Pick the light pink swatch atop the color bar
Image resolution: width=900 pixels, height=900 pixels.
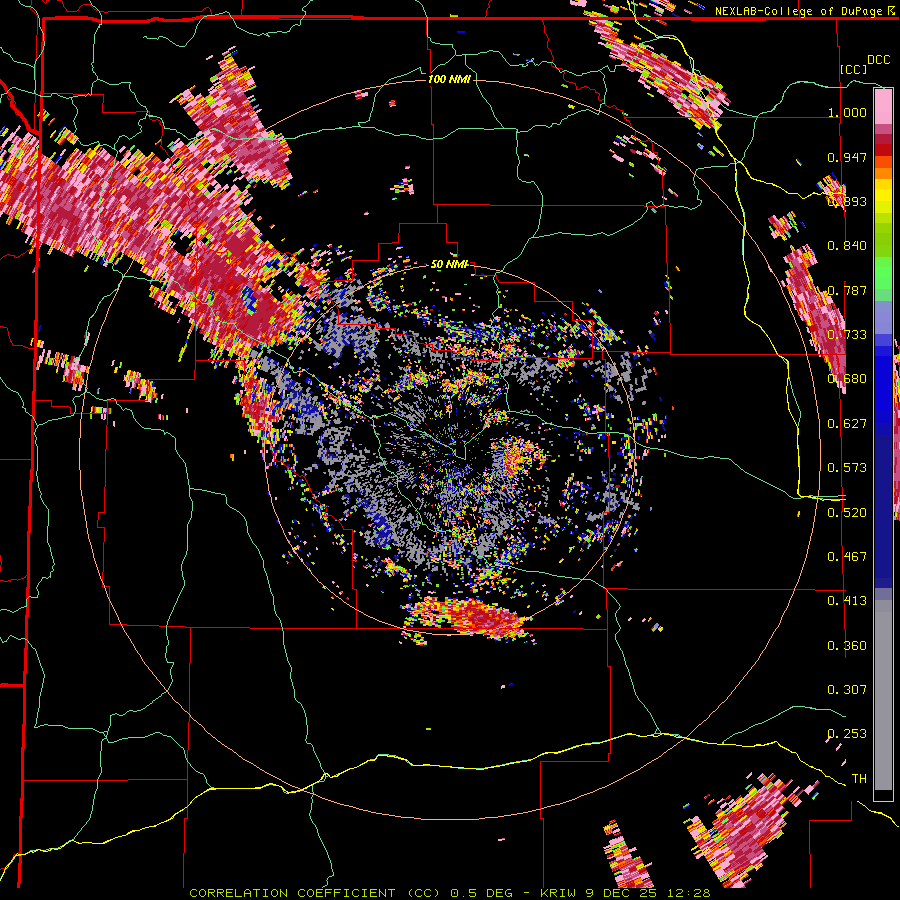pos(883,106)
